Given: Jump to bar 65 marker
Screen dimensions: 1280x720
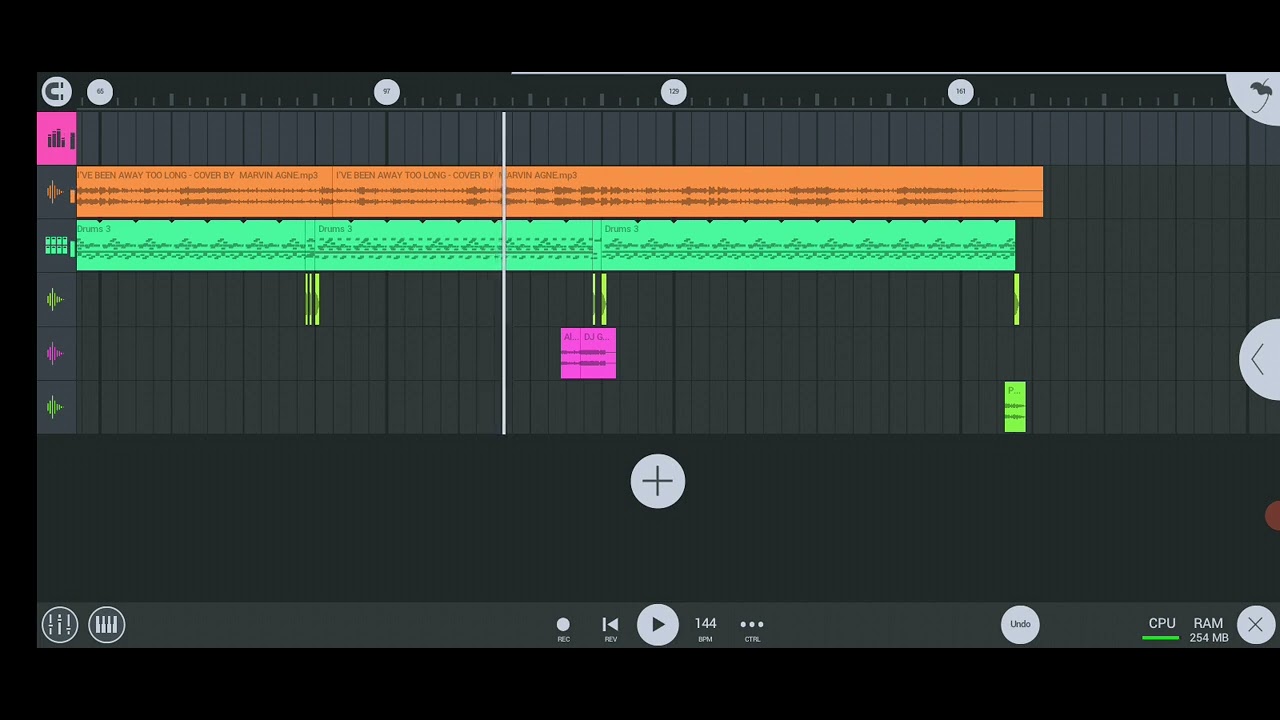Looking at the screenshot, I should tap(100, 91).
